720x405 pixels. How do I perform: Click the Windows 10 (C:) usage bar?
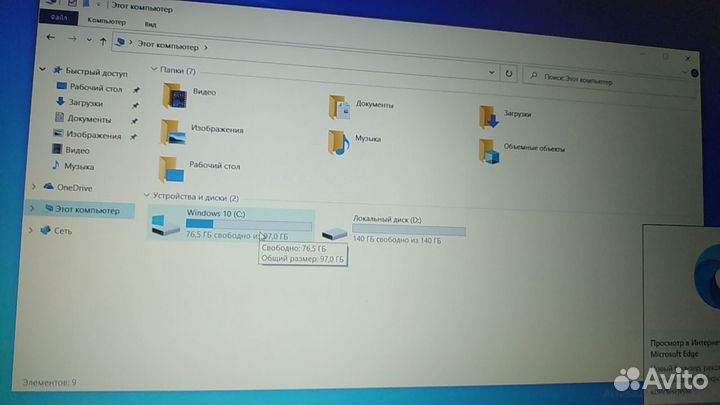(x=249, y=225)
